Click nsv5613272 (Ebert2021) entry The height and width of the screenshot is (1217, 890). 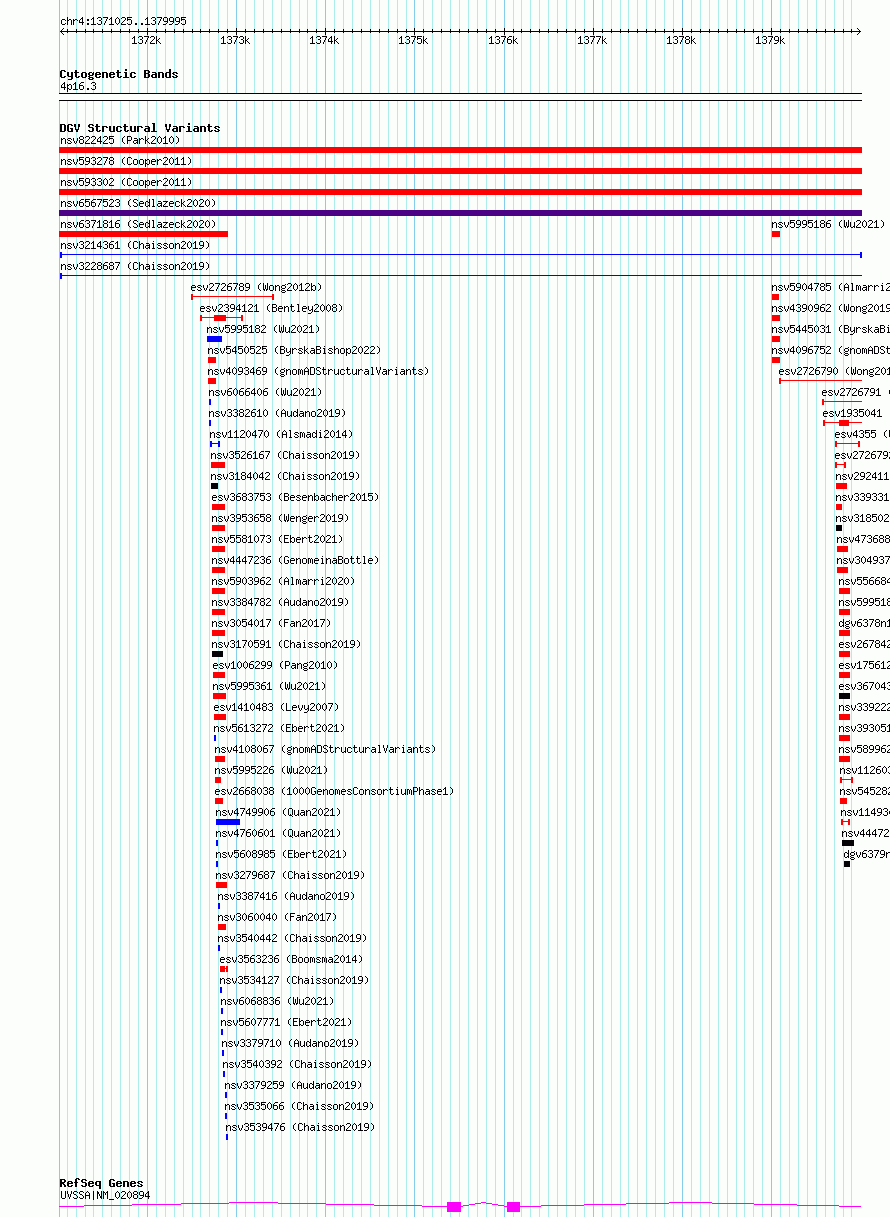click(280, 728)
